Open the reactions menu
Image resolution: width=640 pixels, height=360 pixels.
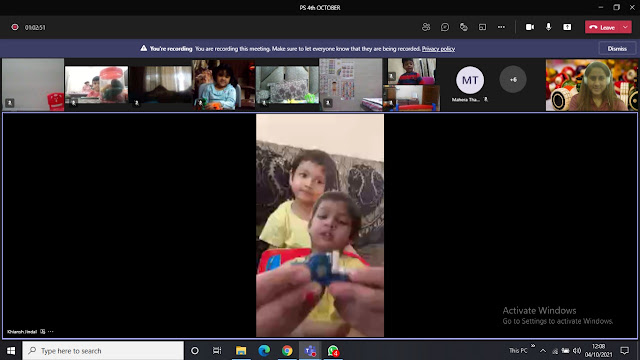click(464, 27)
